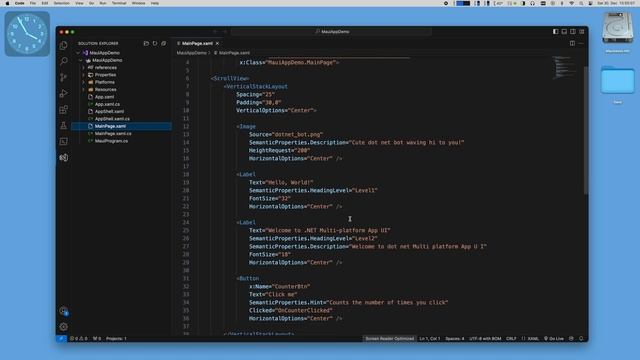Click the MauiAppDemo command center search box
Image resolution: width=640 pixels, height=360 pixels.
point(331,31)
